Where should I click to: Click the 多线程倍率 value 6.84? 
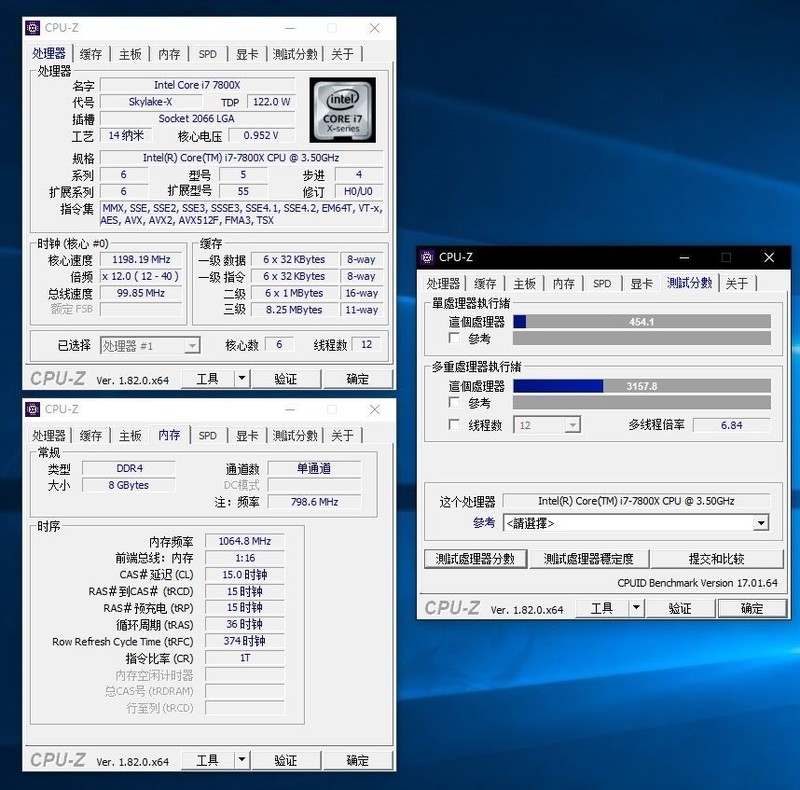click(732, 425)
